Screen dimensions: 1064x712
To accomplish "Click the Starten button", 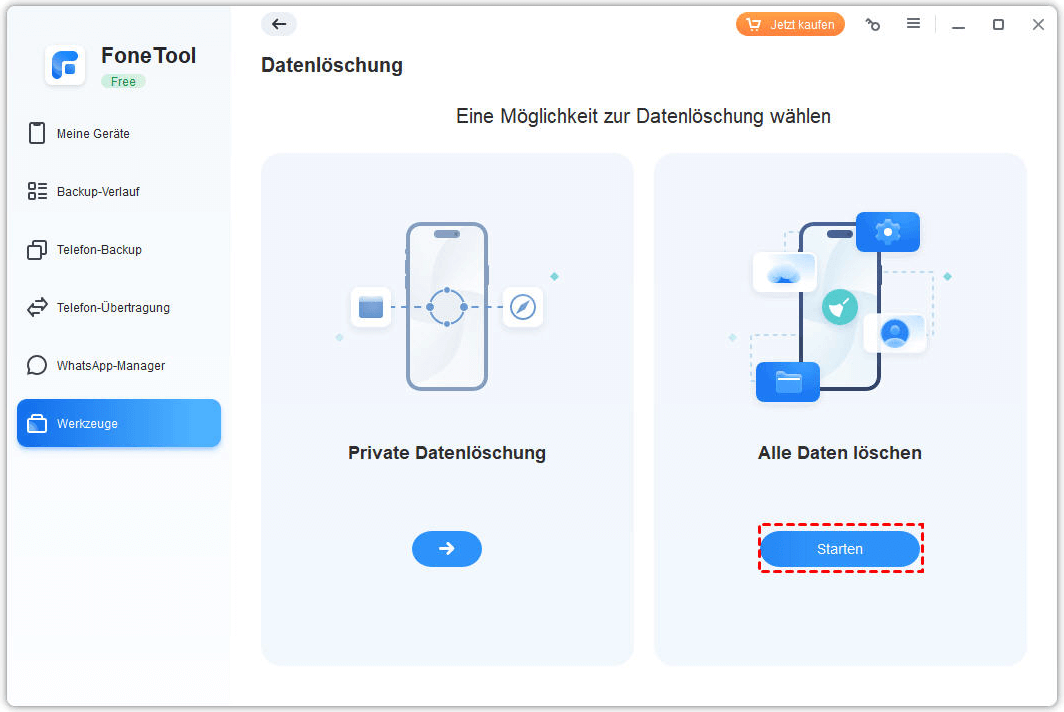I will pyautogui.click(x=840, y=548).
